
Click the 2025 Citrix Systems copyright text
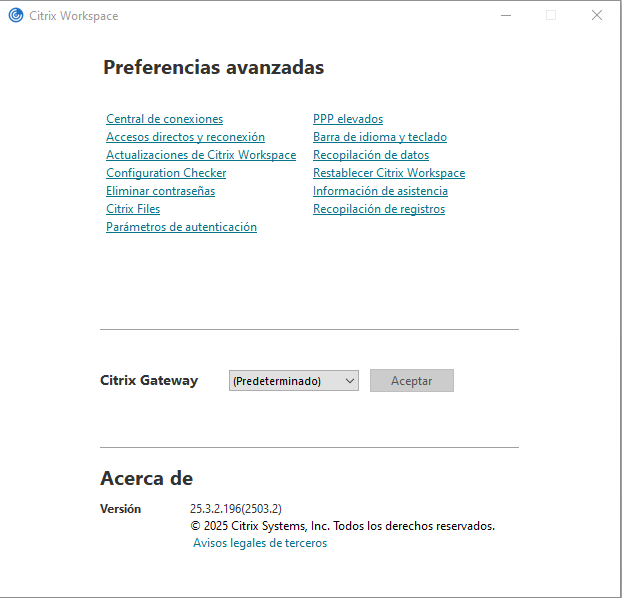tap(342, 526)
